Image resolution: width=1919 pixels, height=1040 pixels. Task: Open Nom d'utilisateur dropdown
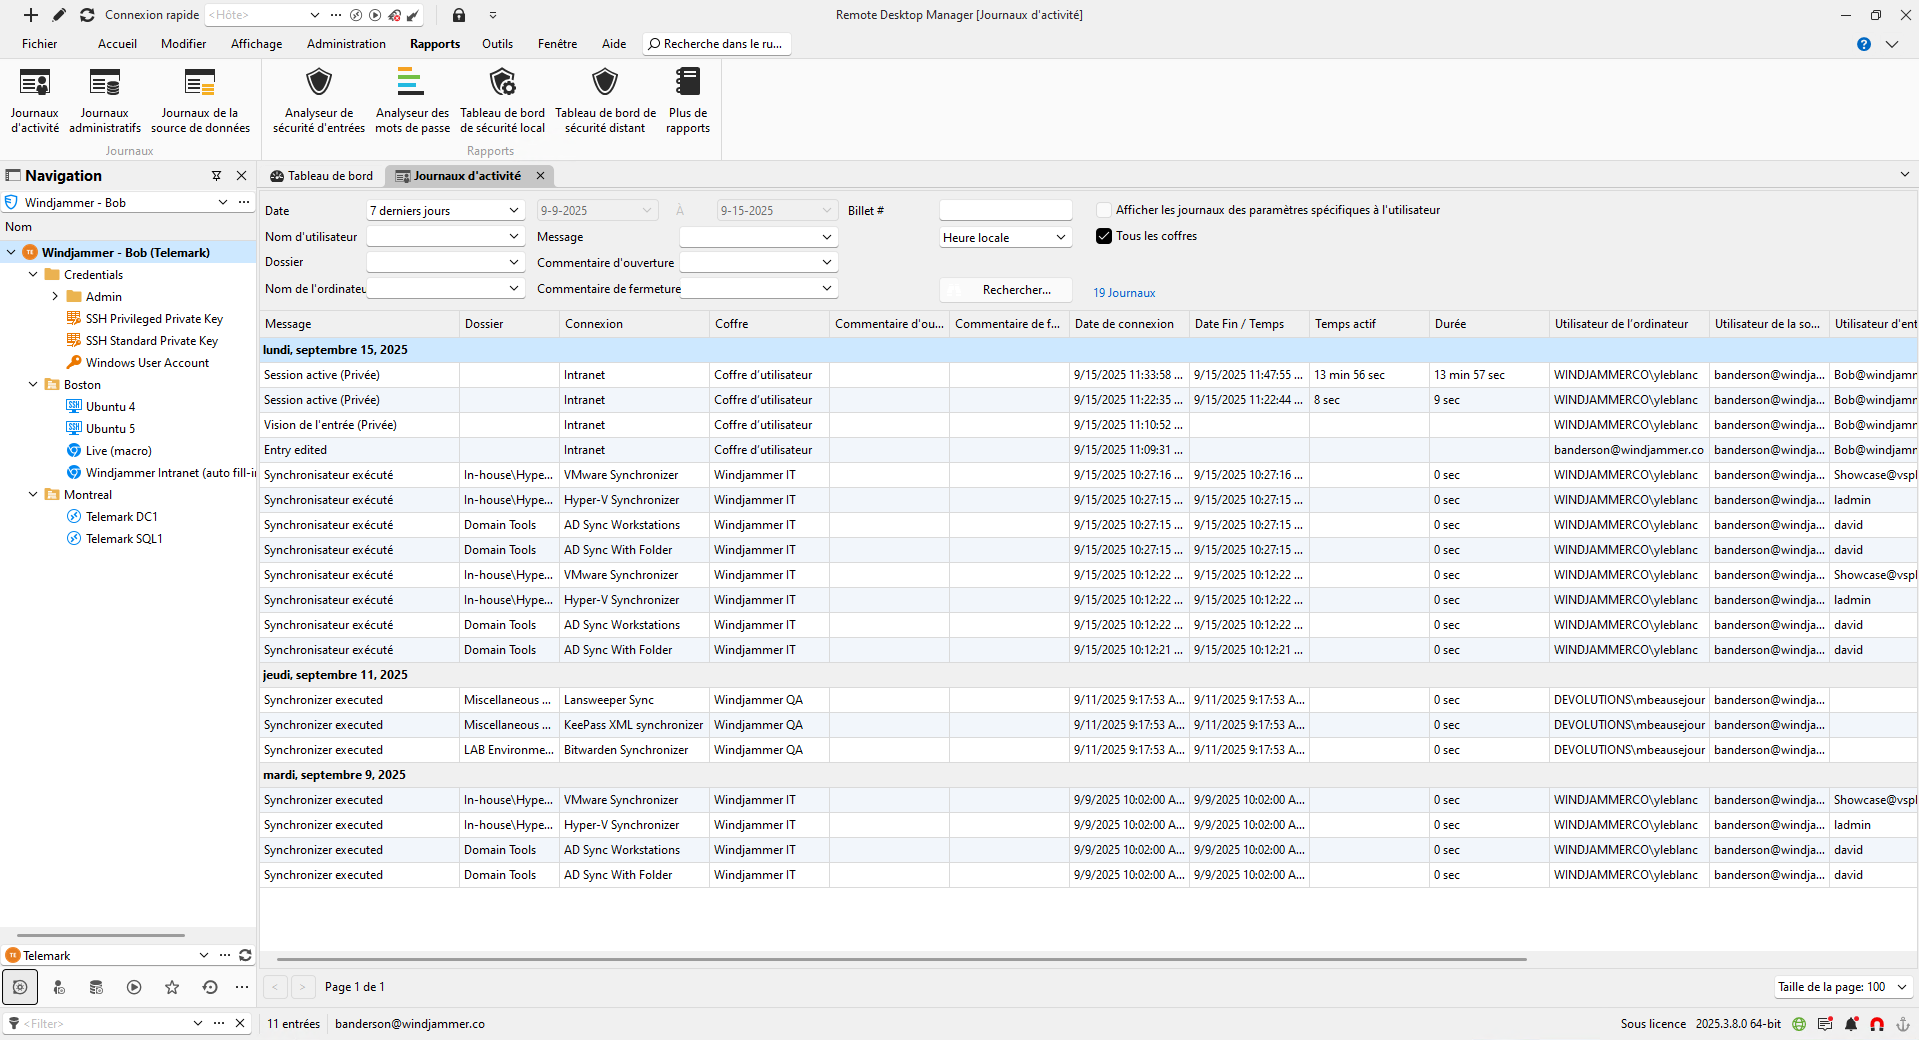pyautogui.click(x=445, y=236)
